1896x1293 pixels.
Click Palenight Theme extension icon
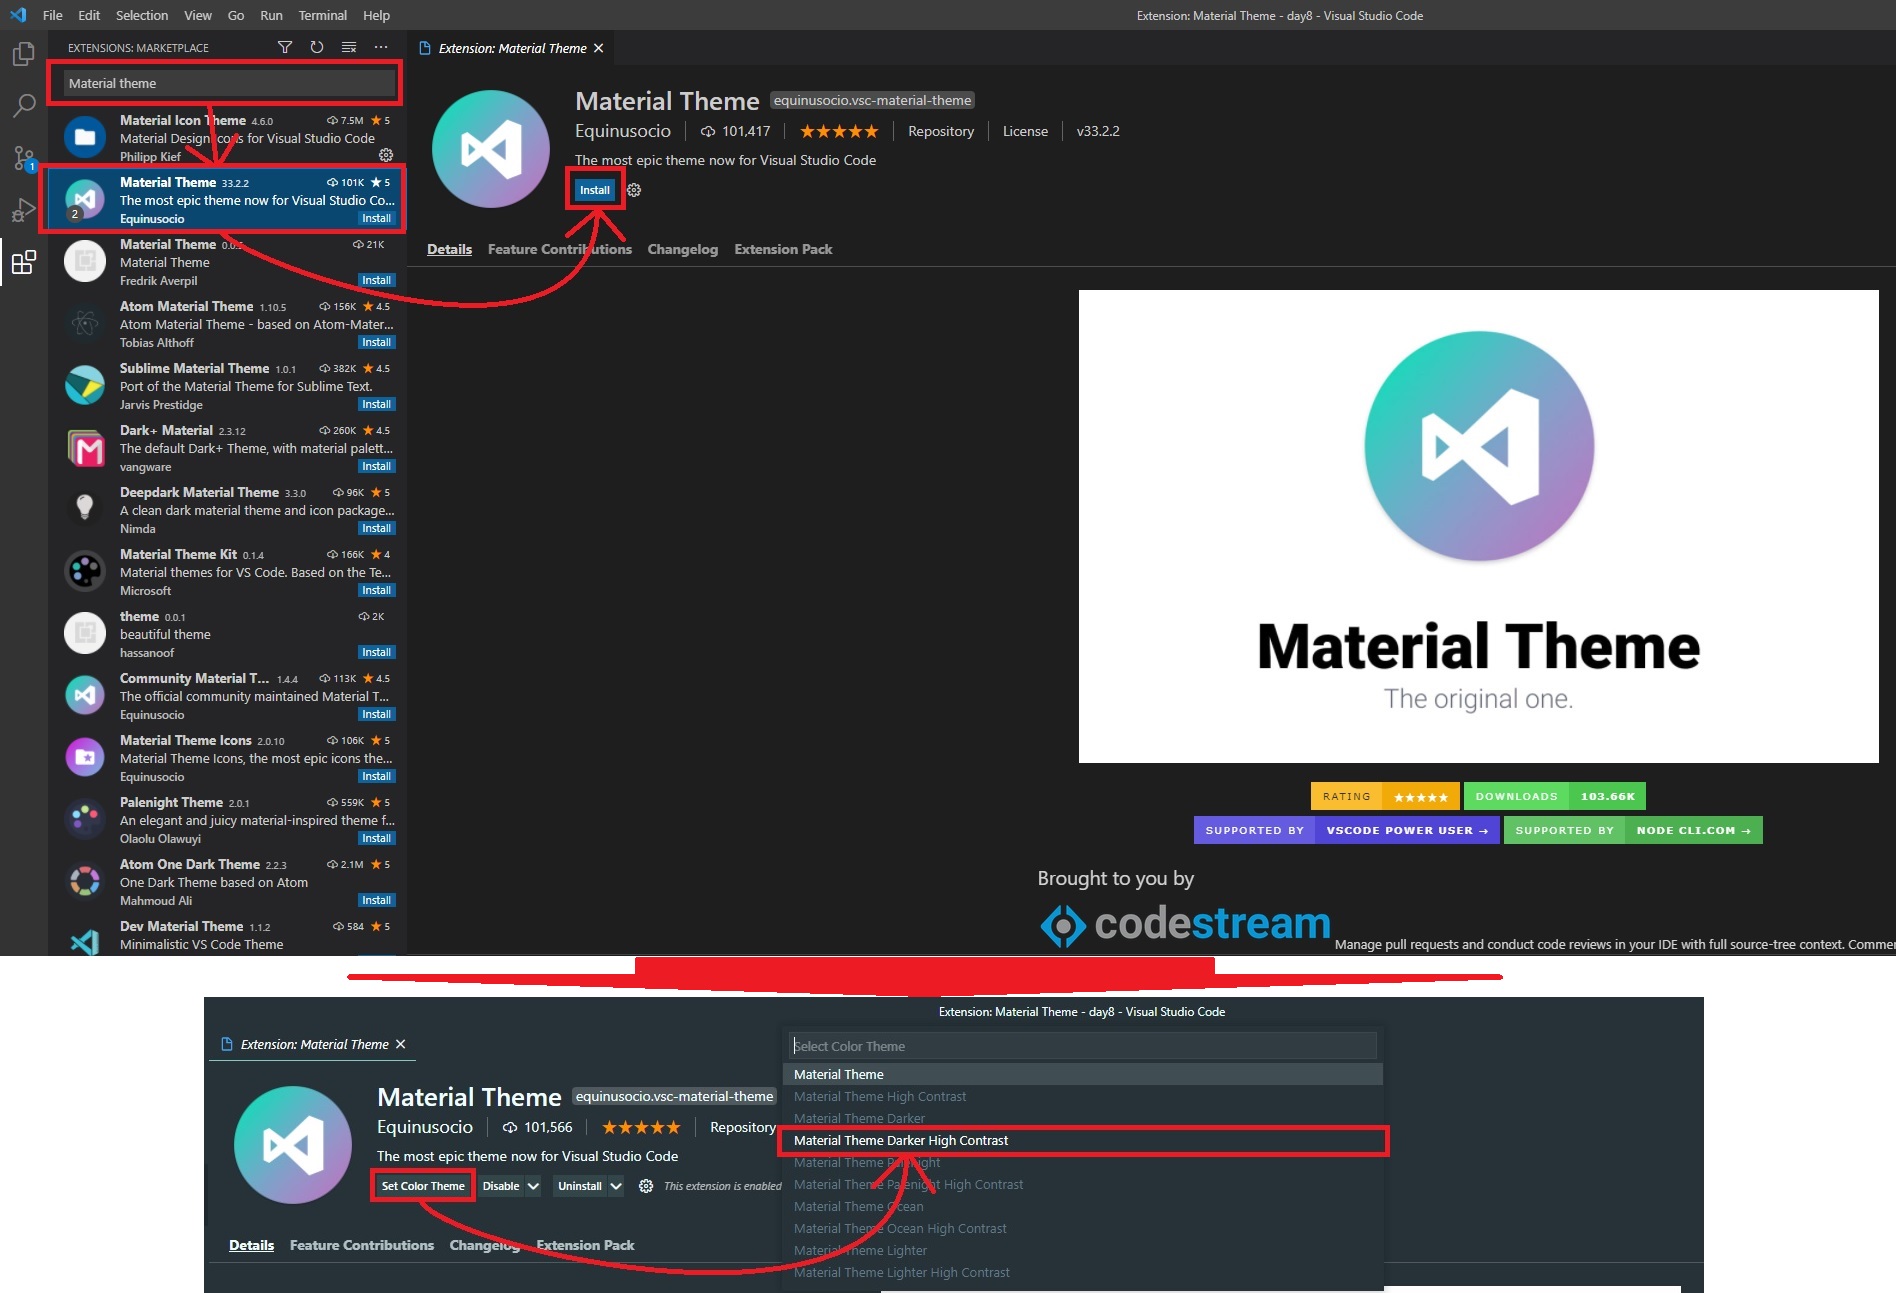(x=85, y=819)
